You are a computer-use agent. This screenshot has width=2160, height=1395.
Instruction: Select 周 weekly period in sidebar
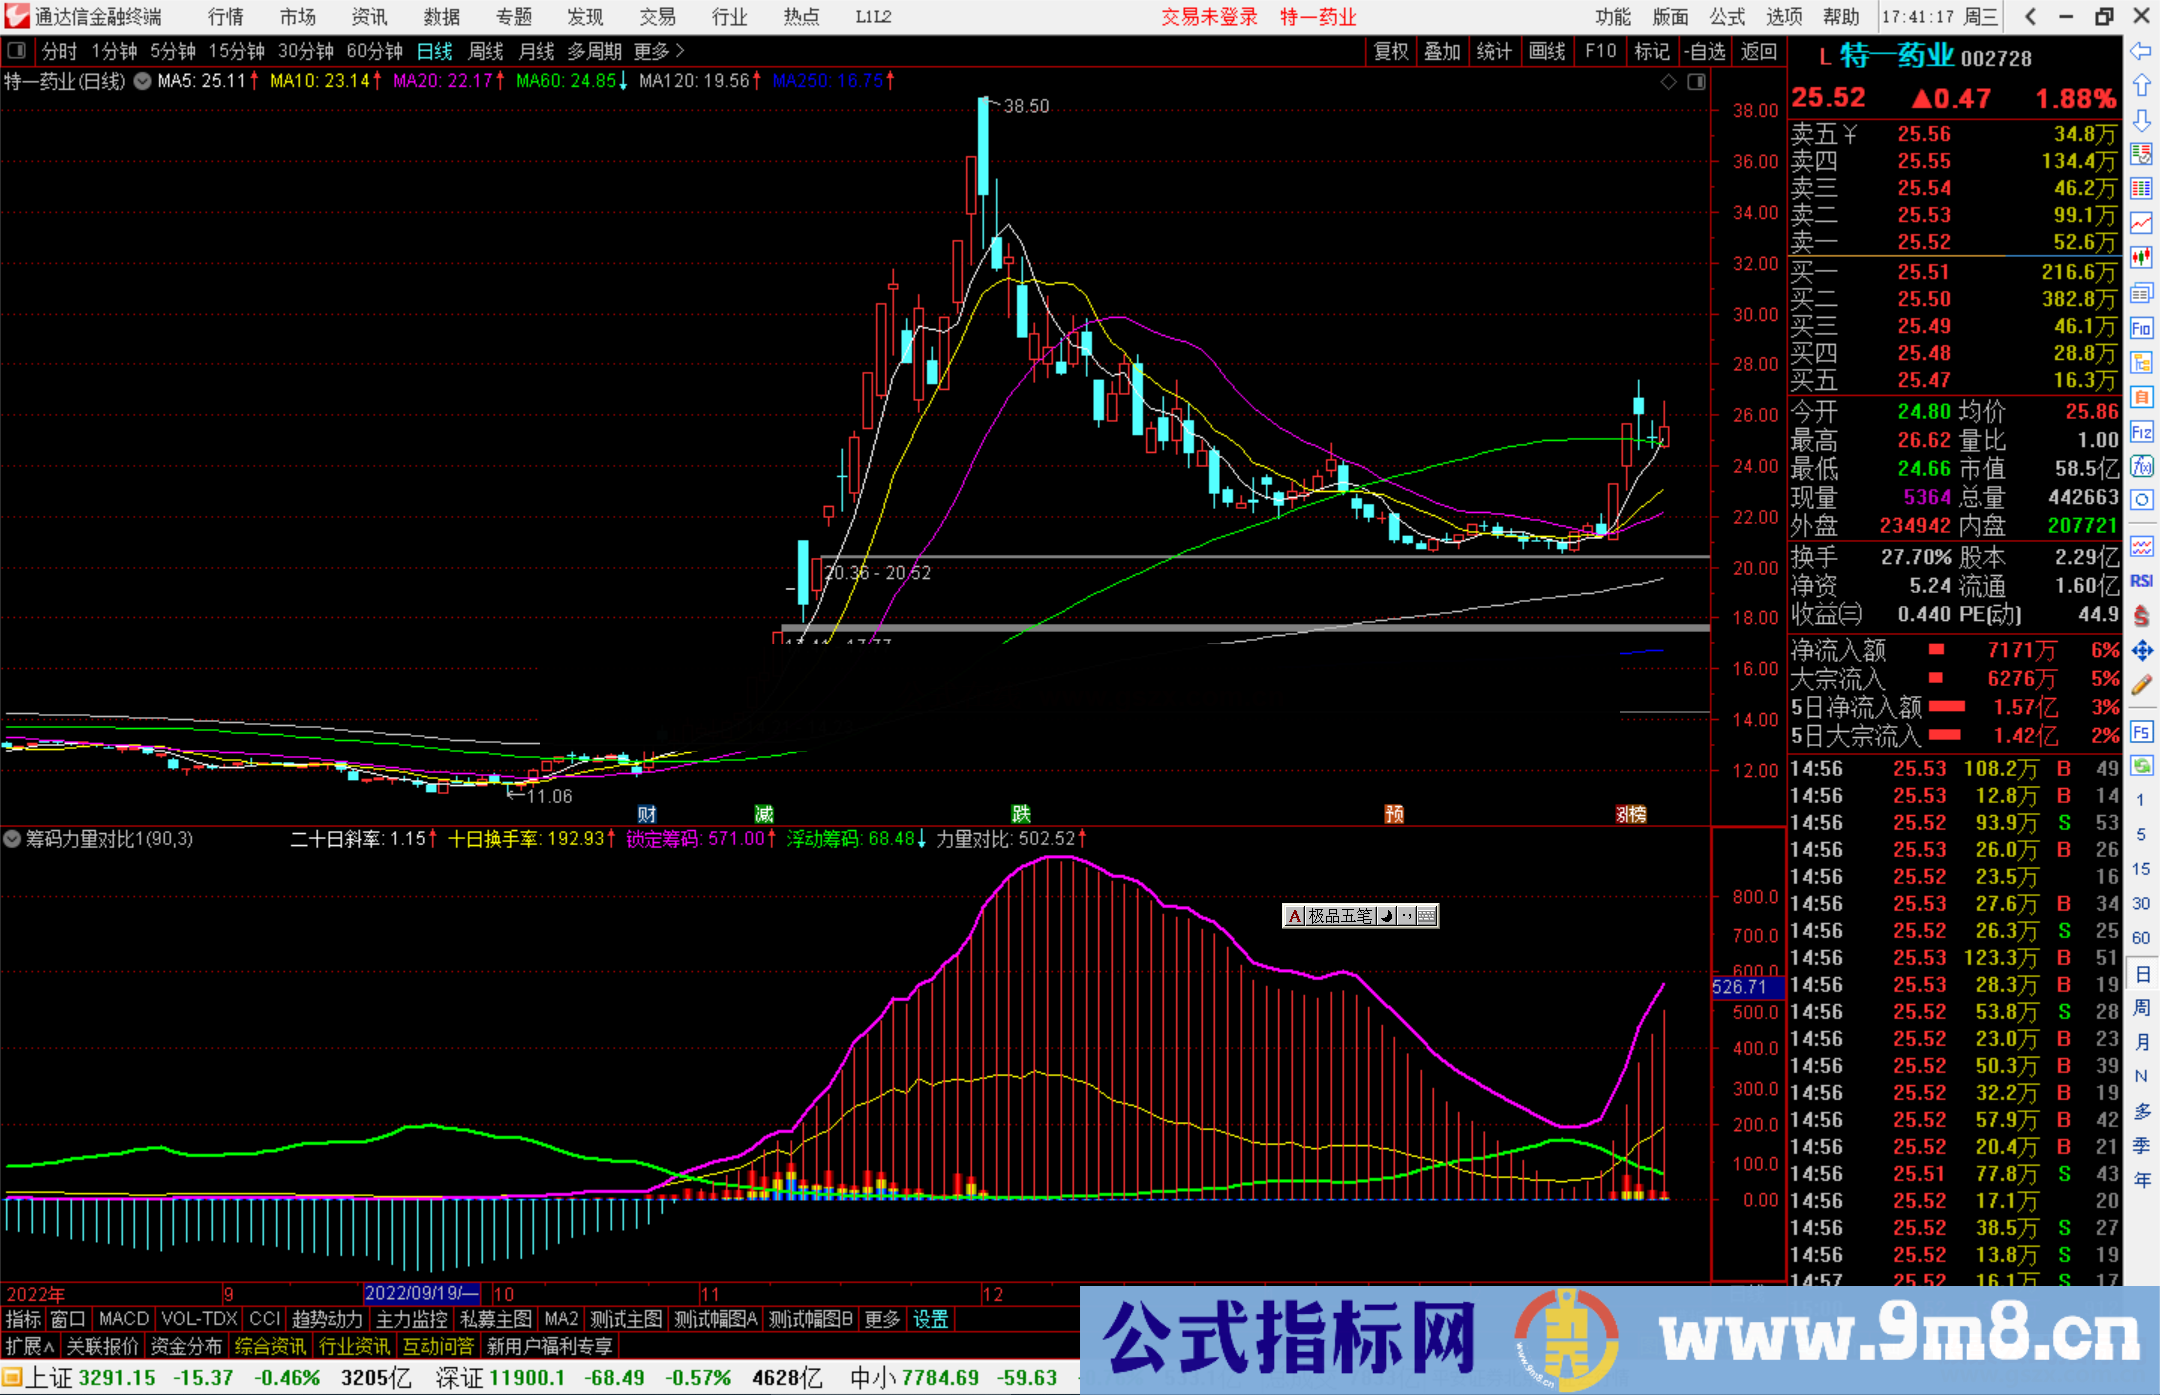pyautogui.click(x=2141, y=1007)
